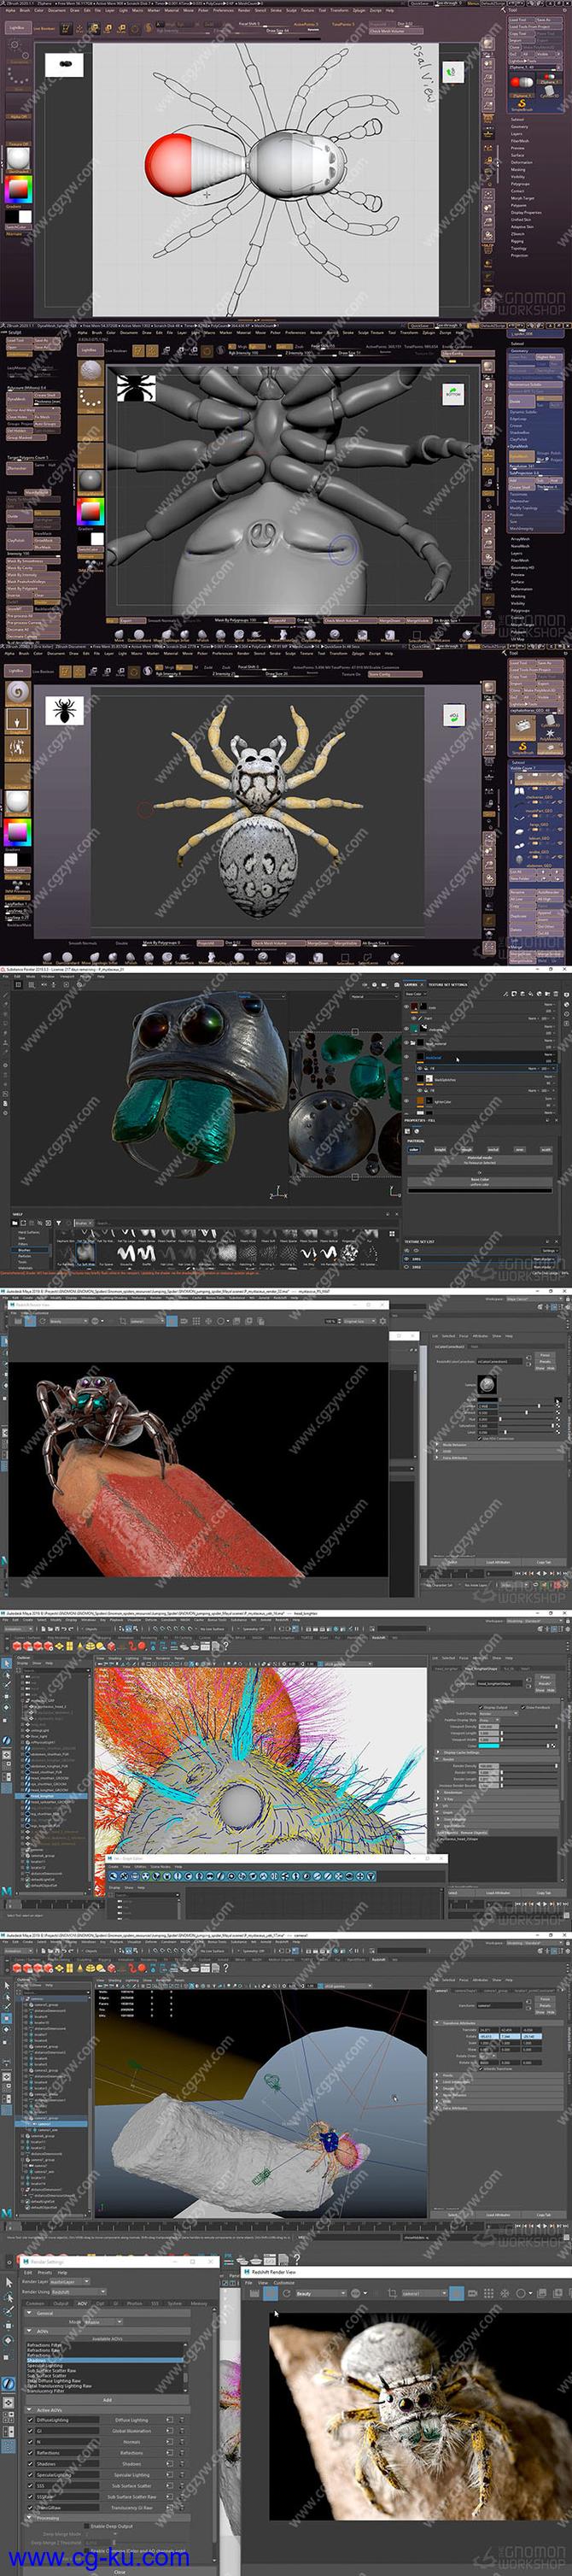Expand Unified Skin in the ZSphere Tool panel
572x2576 pixels.
tap(521, 220)
